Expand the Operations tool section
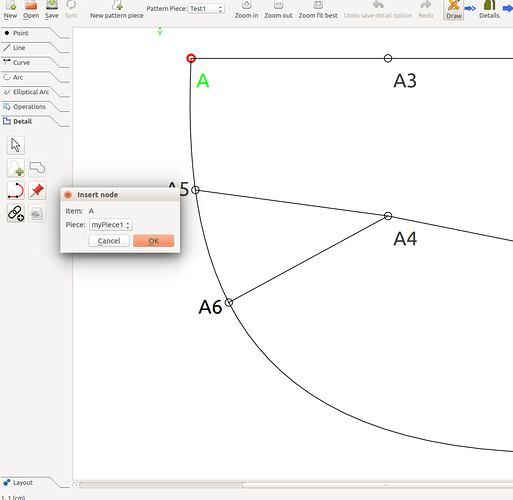The height and width of the screenshot is (500, 513). (x=29, y=107)
